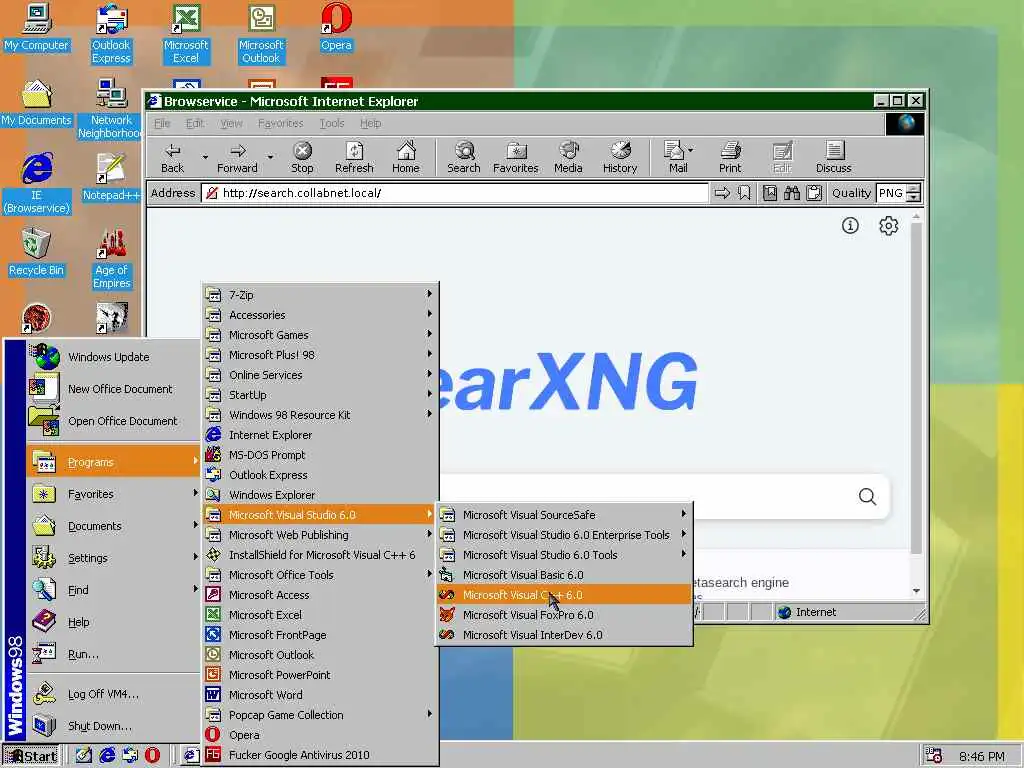Click the Refresh icon in IE toolbar

(354, 158)
